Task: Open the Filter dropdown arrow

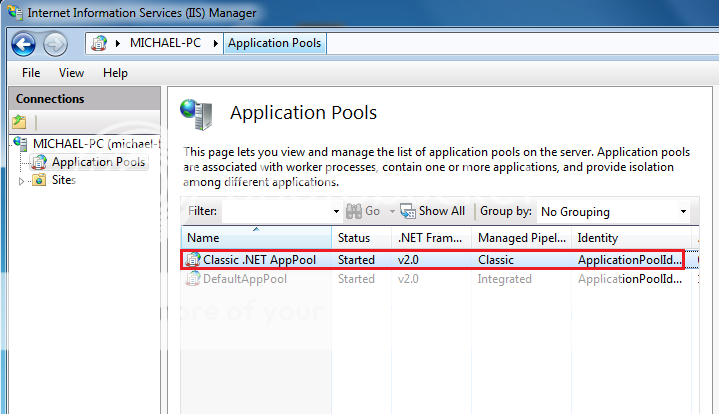Action: [x=336, y=212]
